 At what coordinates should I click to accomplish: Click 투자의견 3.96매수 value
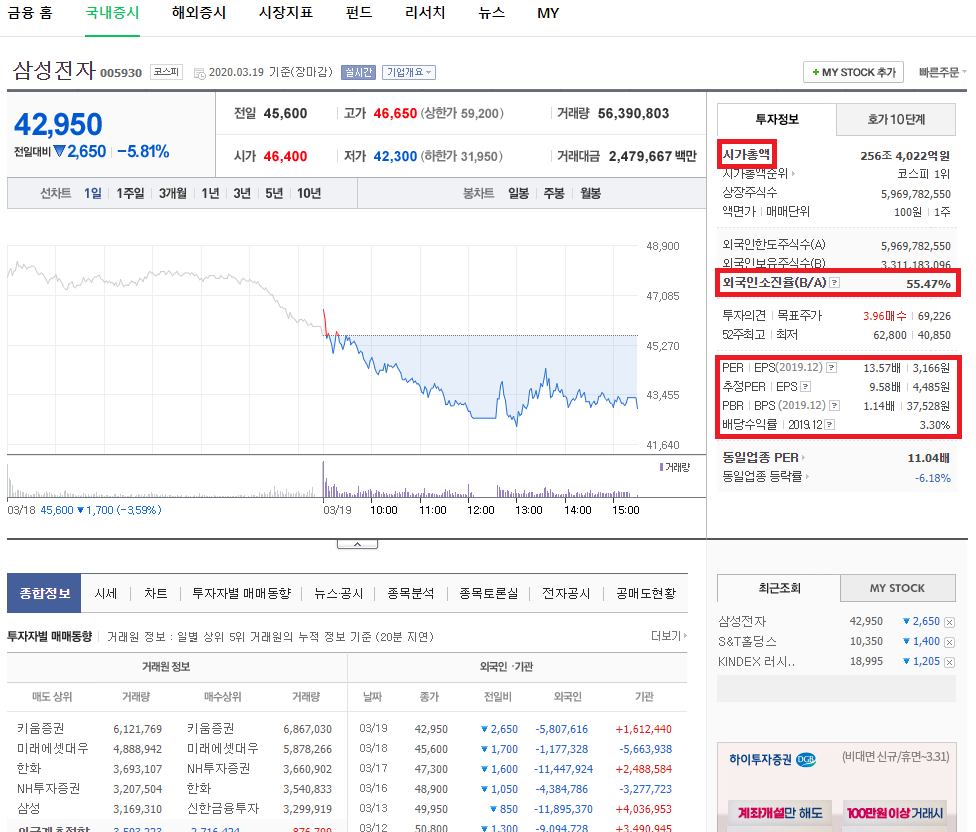(884, 316)
